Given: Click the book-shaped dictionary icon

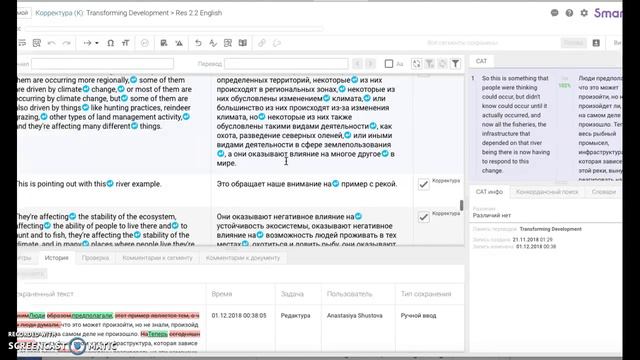Looking at the screenshot, I should pos(243,43).
